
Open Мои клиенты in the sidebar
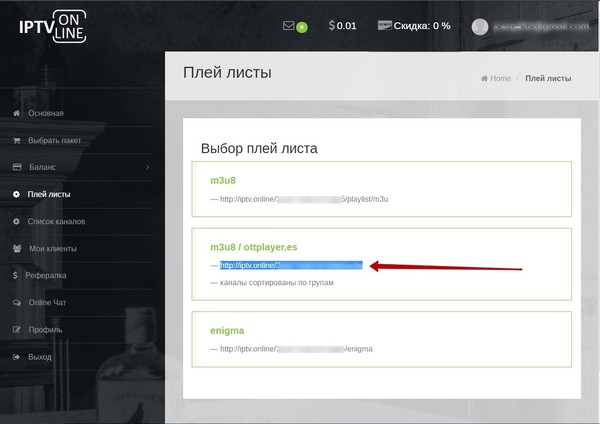tap(53, 249)
